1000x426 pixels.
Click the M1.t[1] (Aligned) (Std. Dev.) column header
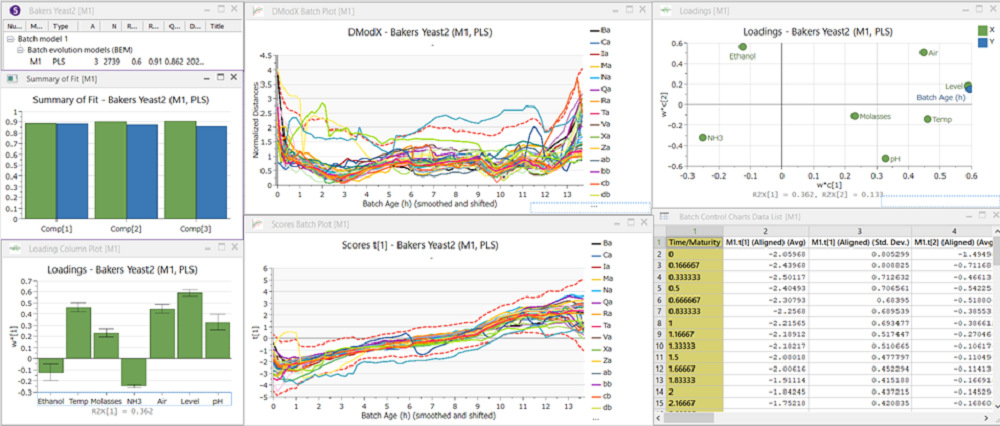[860, 242]
